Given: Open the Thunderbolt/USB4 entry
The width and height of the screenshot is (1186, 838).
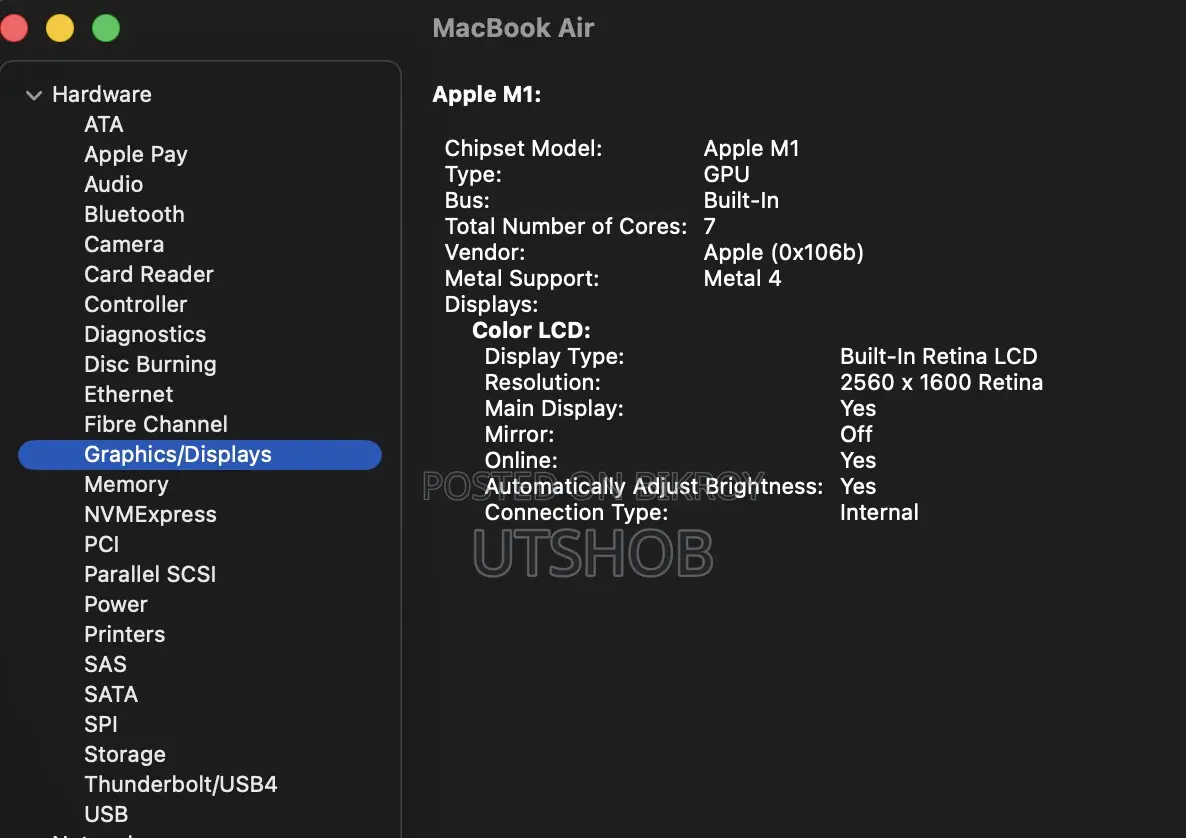Looking at the screenshot, I should 181,784.
